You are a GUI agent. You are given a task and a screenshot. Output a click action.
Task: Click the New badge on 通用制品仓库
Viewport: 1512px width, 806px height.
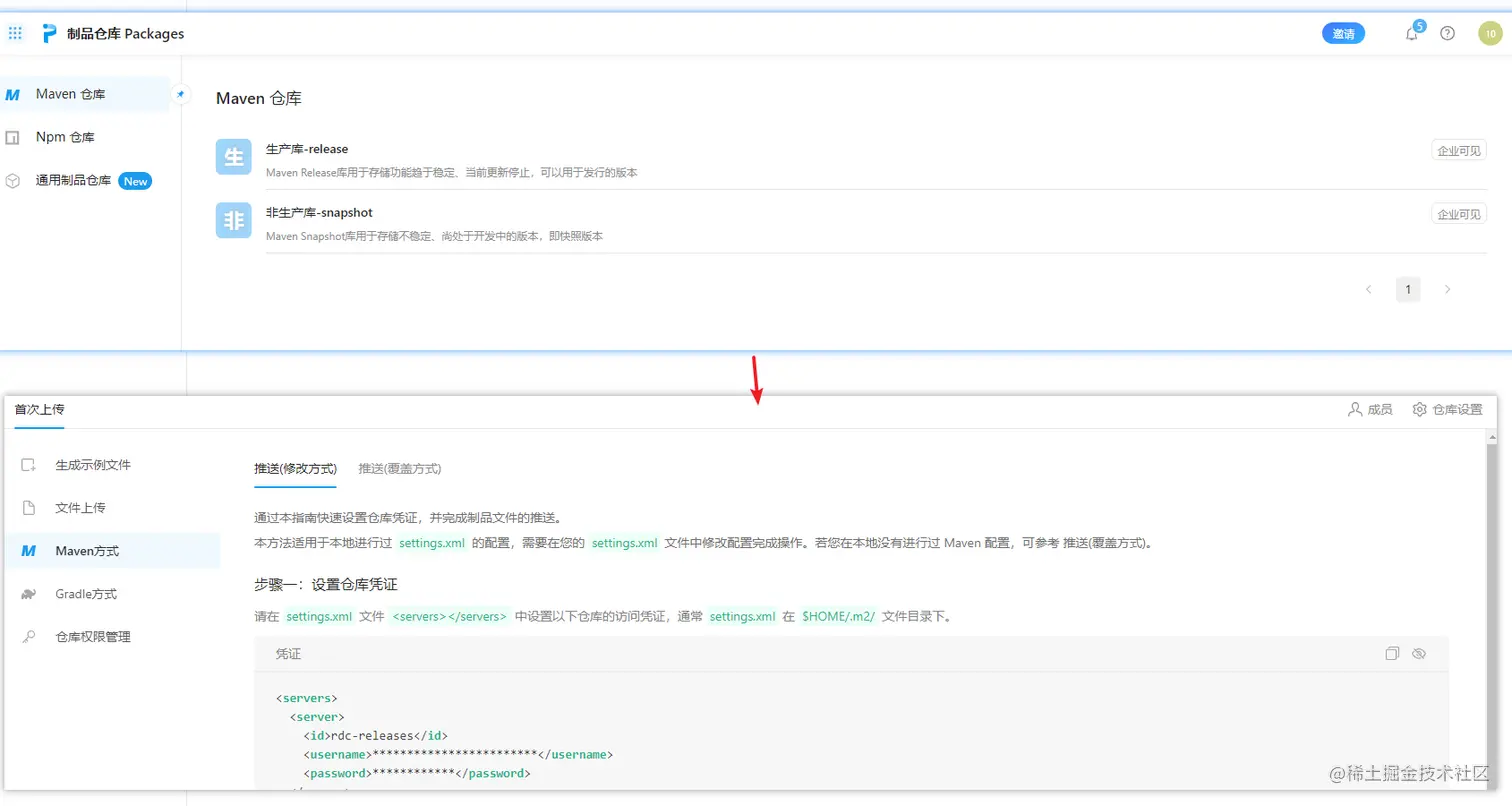coord(136,181)
